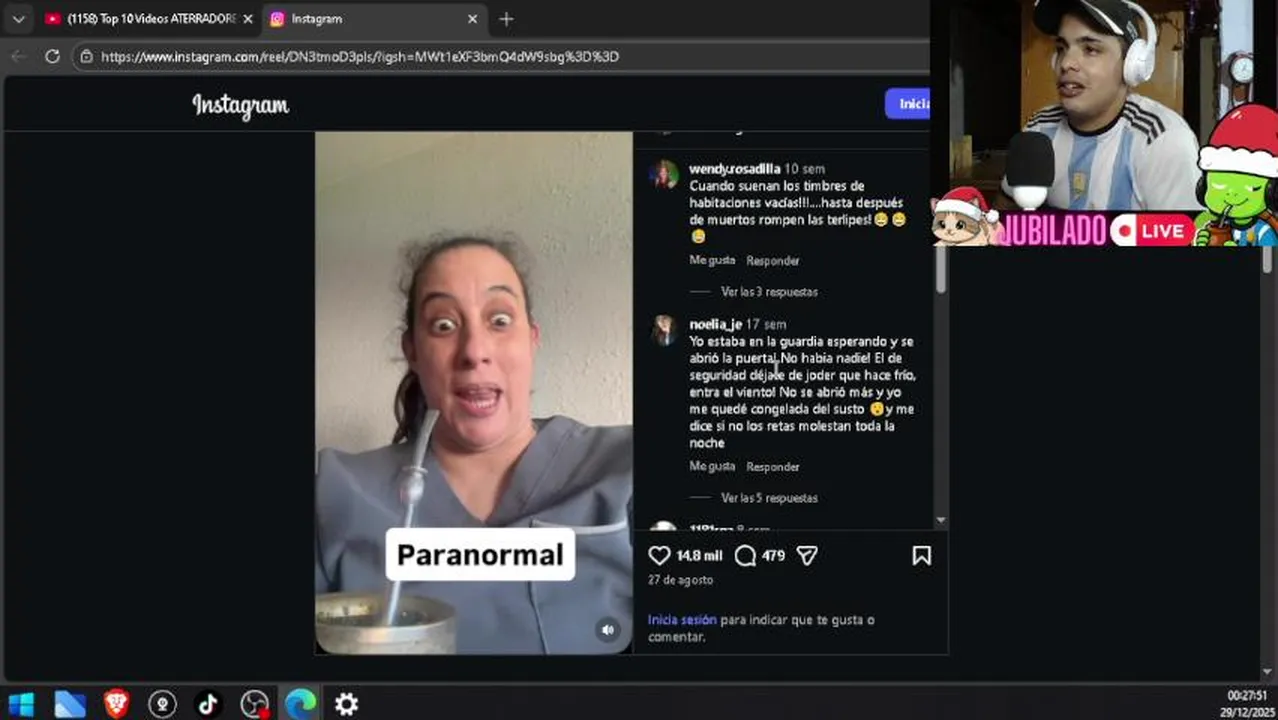The height and width of the screenshot is (720, 1278).
Task: Click the 10 sem timestamp on wendy.rosadilla's comment
Action: pos(804,169)
